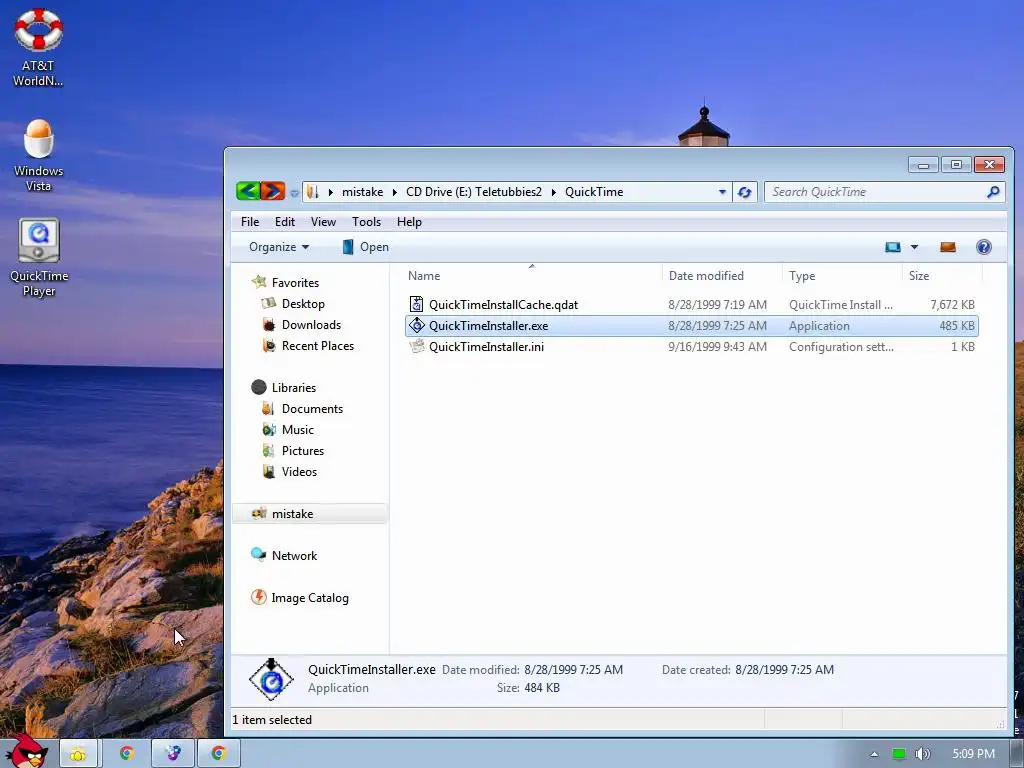Open the Pictures library
Image resolution: width=1024 pixels, height=768 pixels.
click(302, 451)
